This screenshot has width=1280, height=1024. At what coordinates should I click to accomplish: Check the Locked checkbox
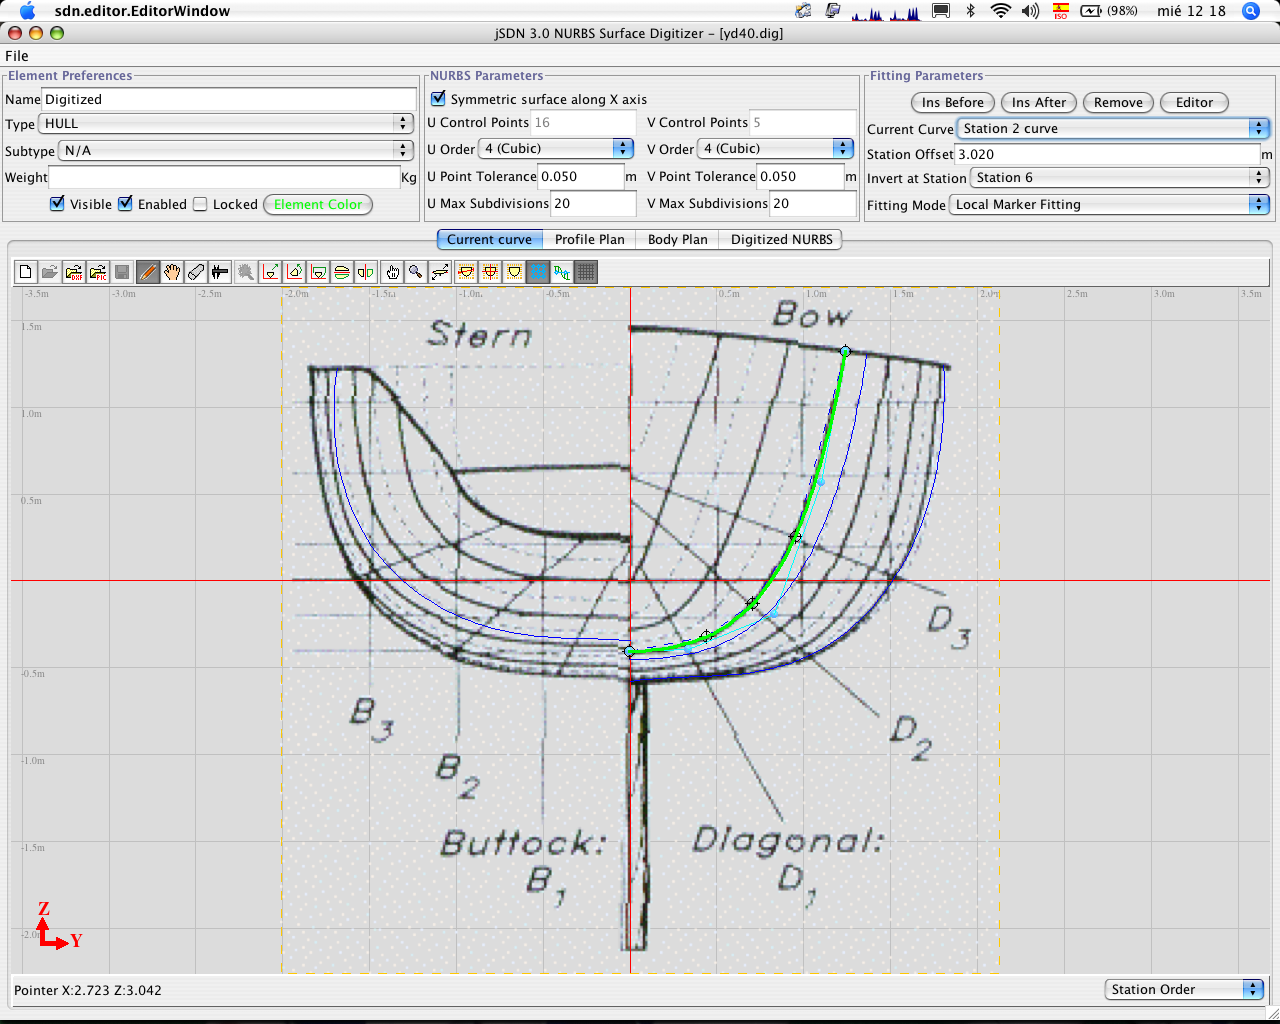(200, 204)
